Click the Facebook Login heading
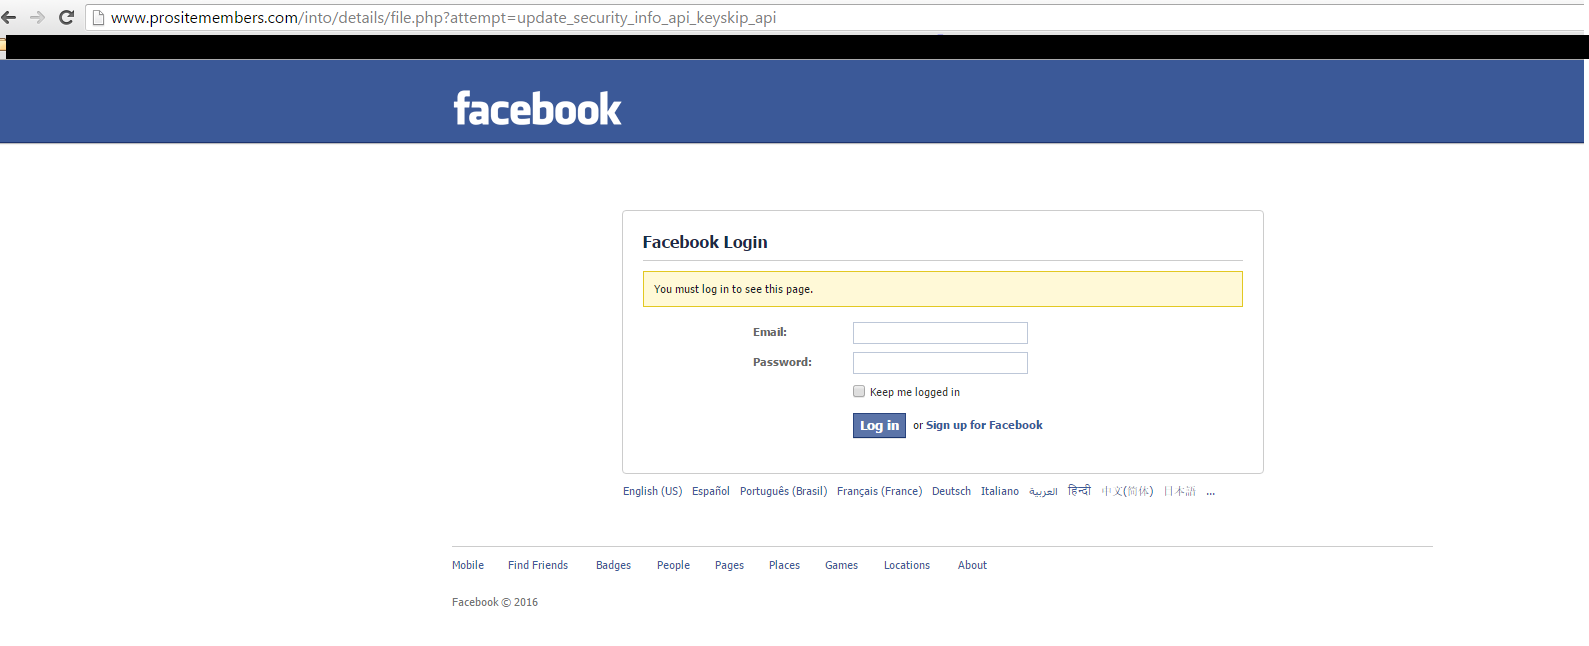The image size is (1589, 646). click(x=705, y=242)
